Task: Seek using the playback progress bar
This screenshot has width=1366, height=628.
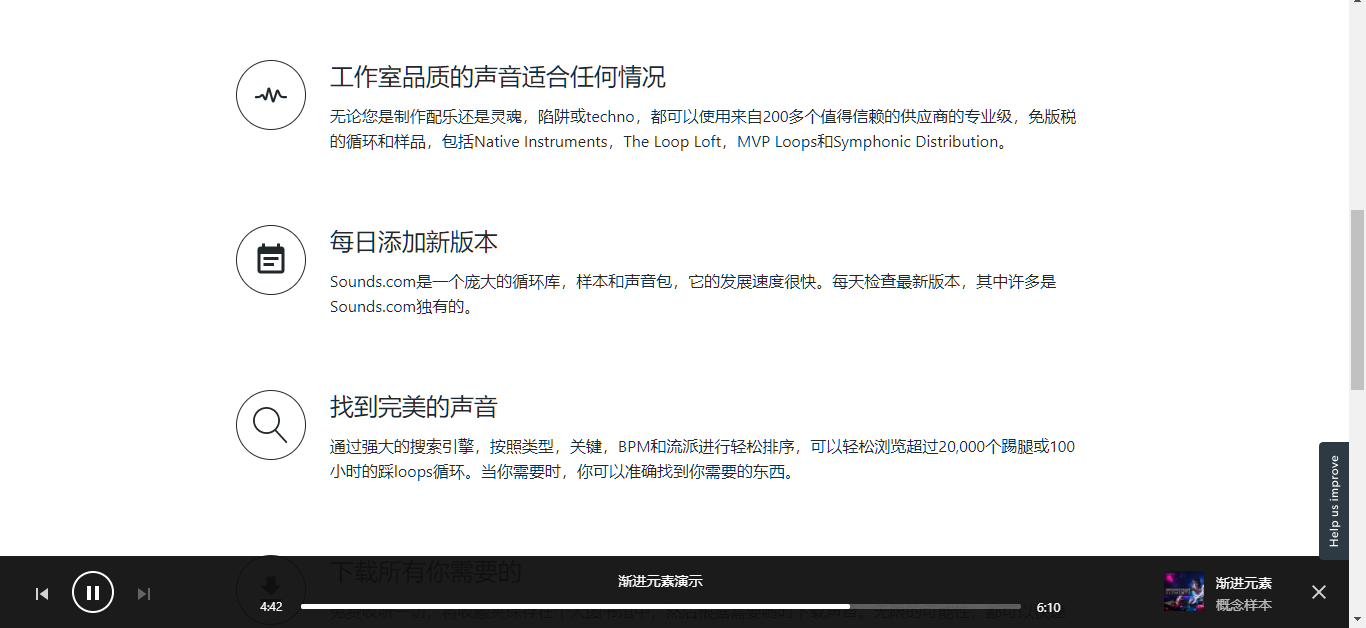Action: click(660, 606)
